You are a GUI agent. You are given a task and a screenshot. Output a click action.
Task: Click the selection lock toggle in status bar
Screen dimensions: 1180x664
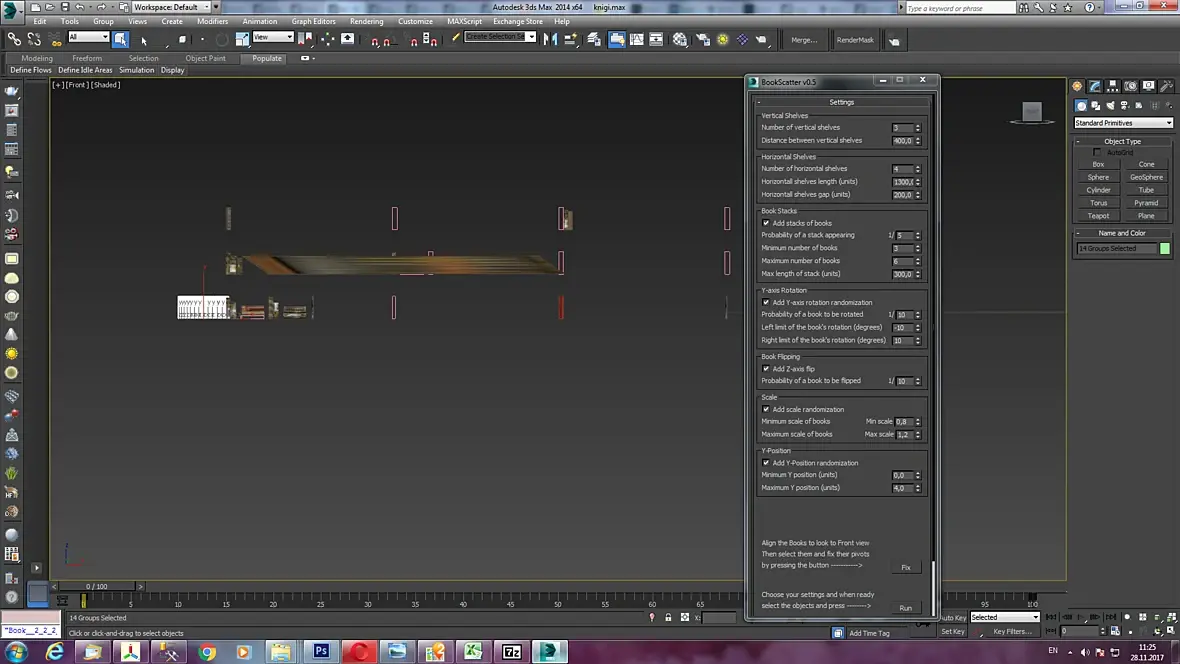coord(668,618)
